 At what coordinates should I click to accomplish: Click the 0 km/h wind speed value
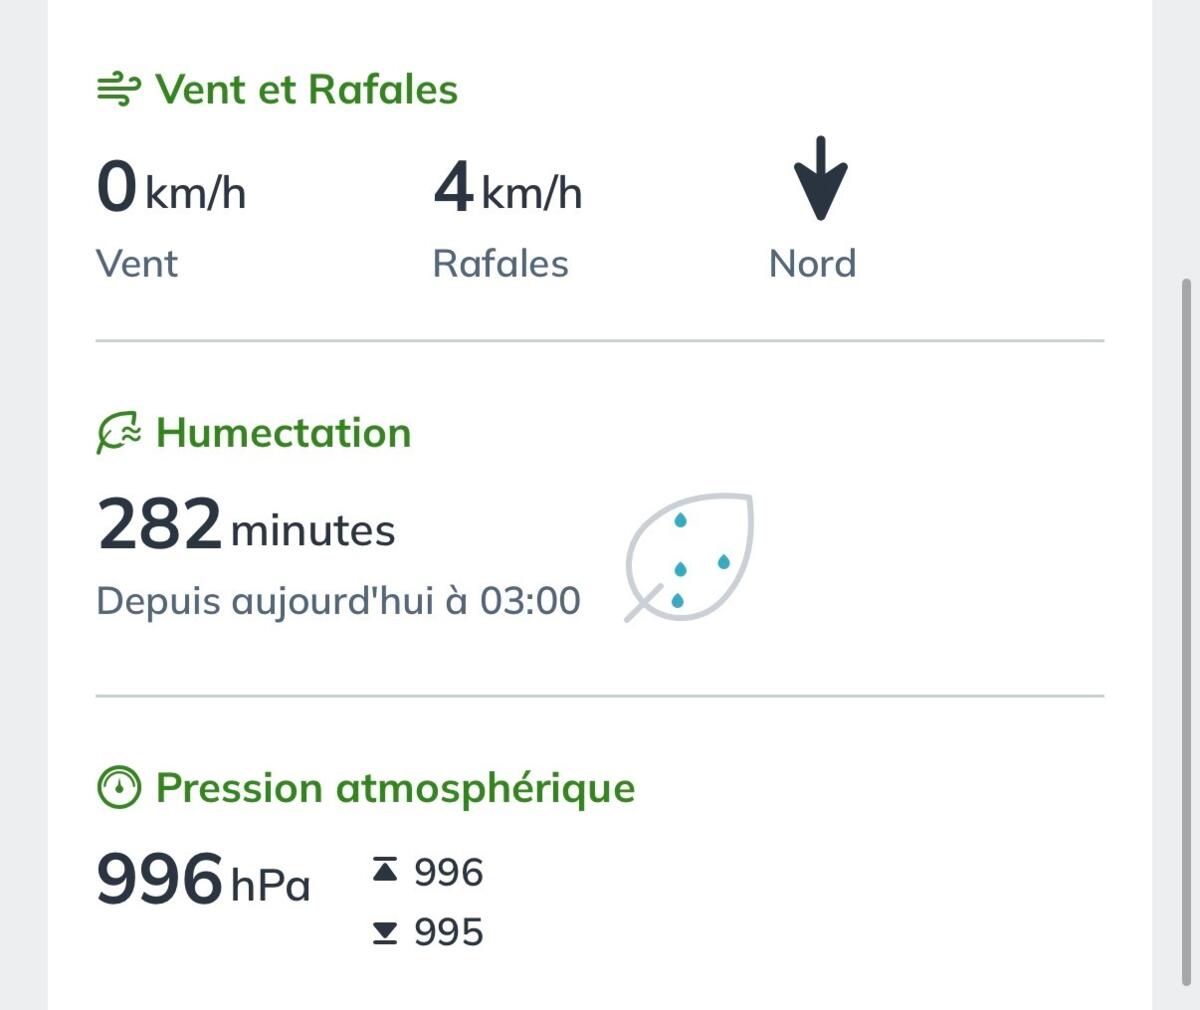click(x=171, y=187)
